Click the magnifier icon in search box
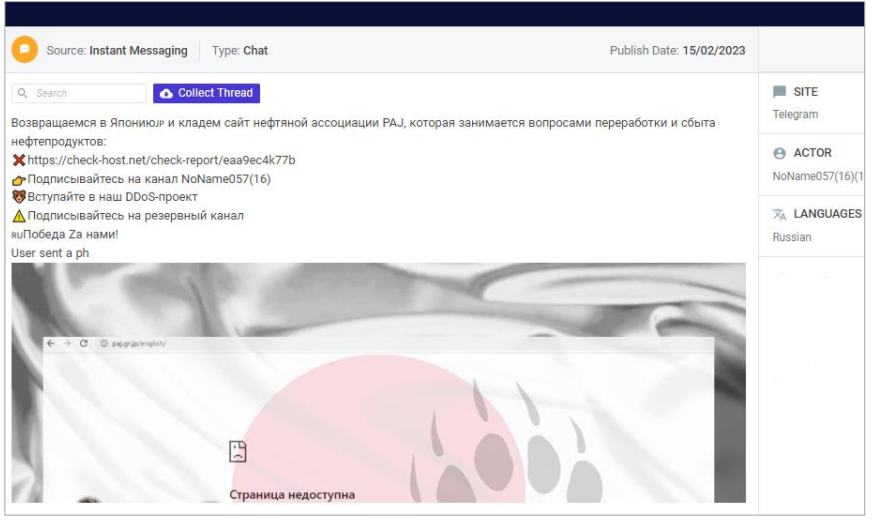Screen dimensions: 872x520 point(23,93)
